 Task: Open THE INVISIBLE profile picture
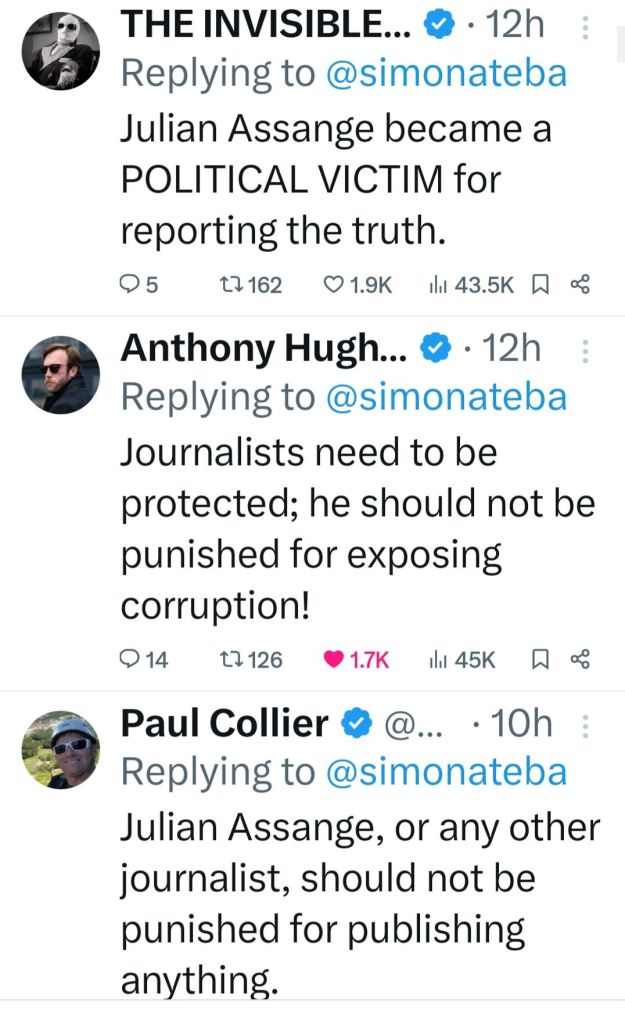(61, 52)
